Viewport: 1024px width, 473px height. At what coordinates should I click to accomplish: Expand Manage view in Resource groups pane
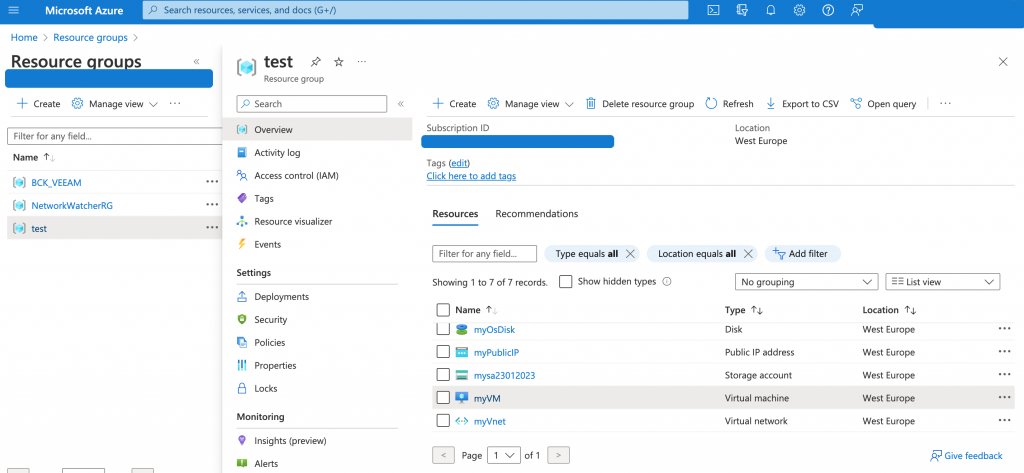(x=115, y=103)
